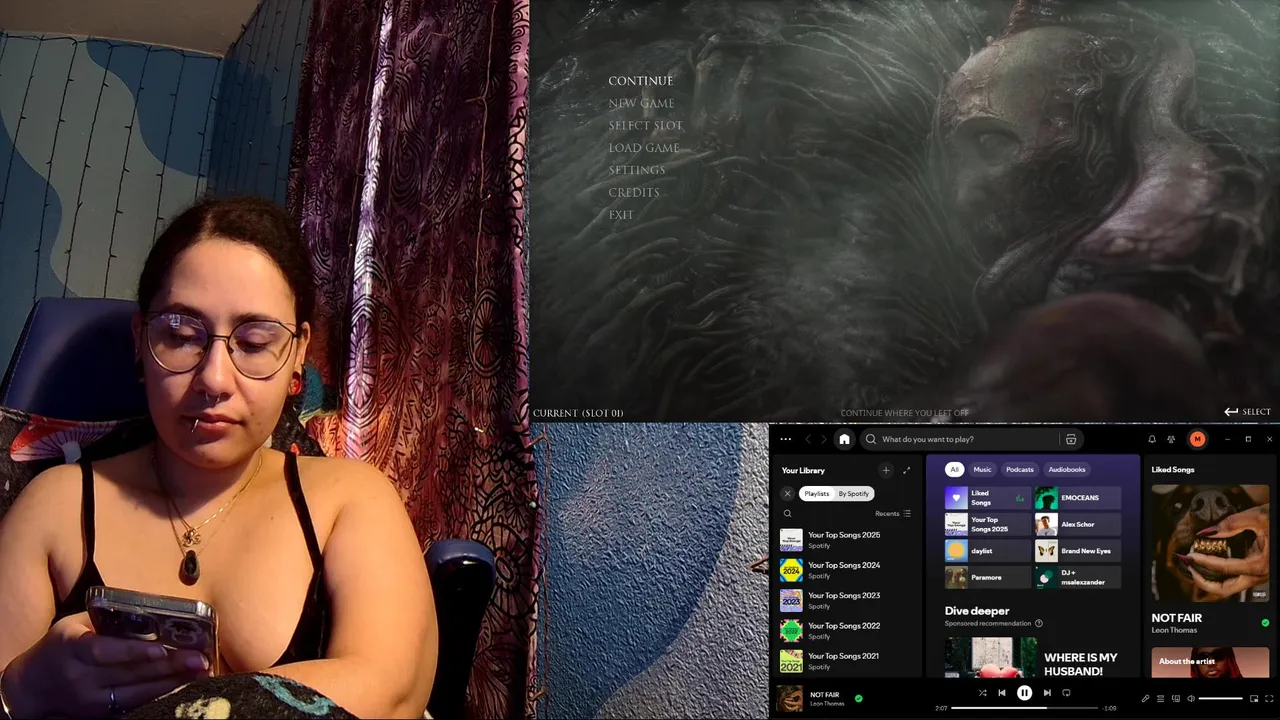Choose EXIT in the game menu
Screen dimensions: 1280x720
click(621, 215)
